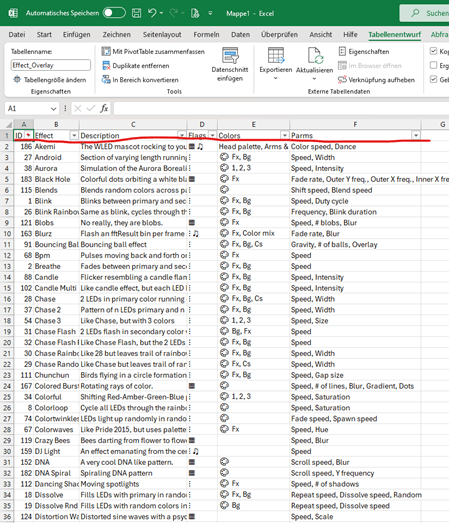Screen dimensions: 449x523
Task: Click the Undo arrow icon
Action: coord(152,13)
